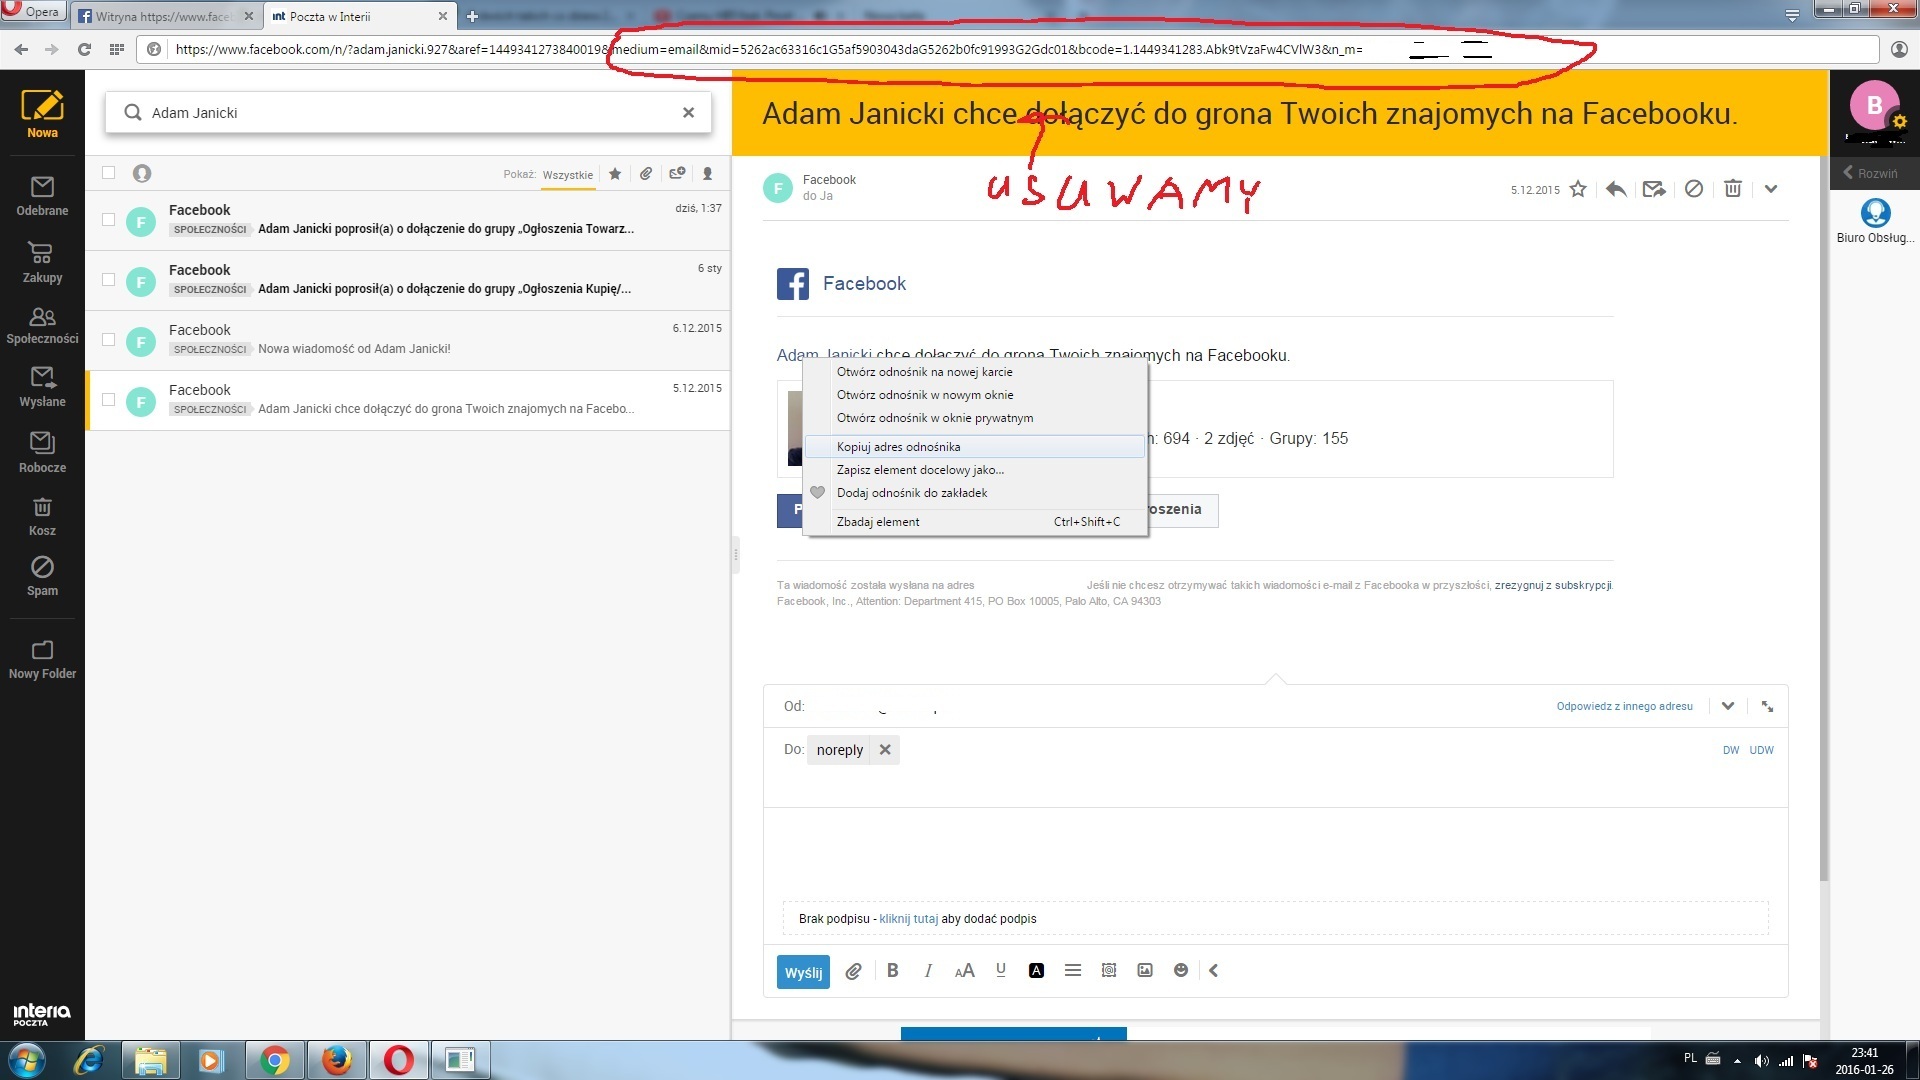Delete the message with trash icon

point(1733,189)
